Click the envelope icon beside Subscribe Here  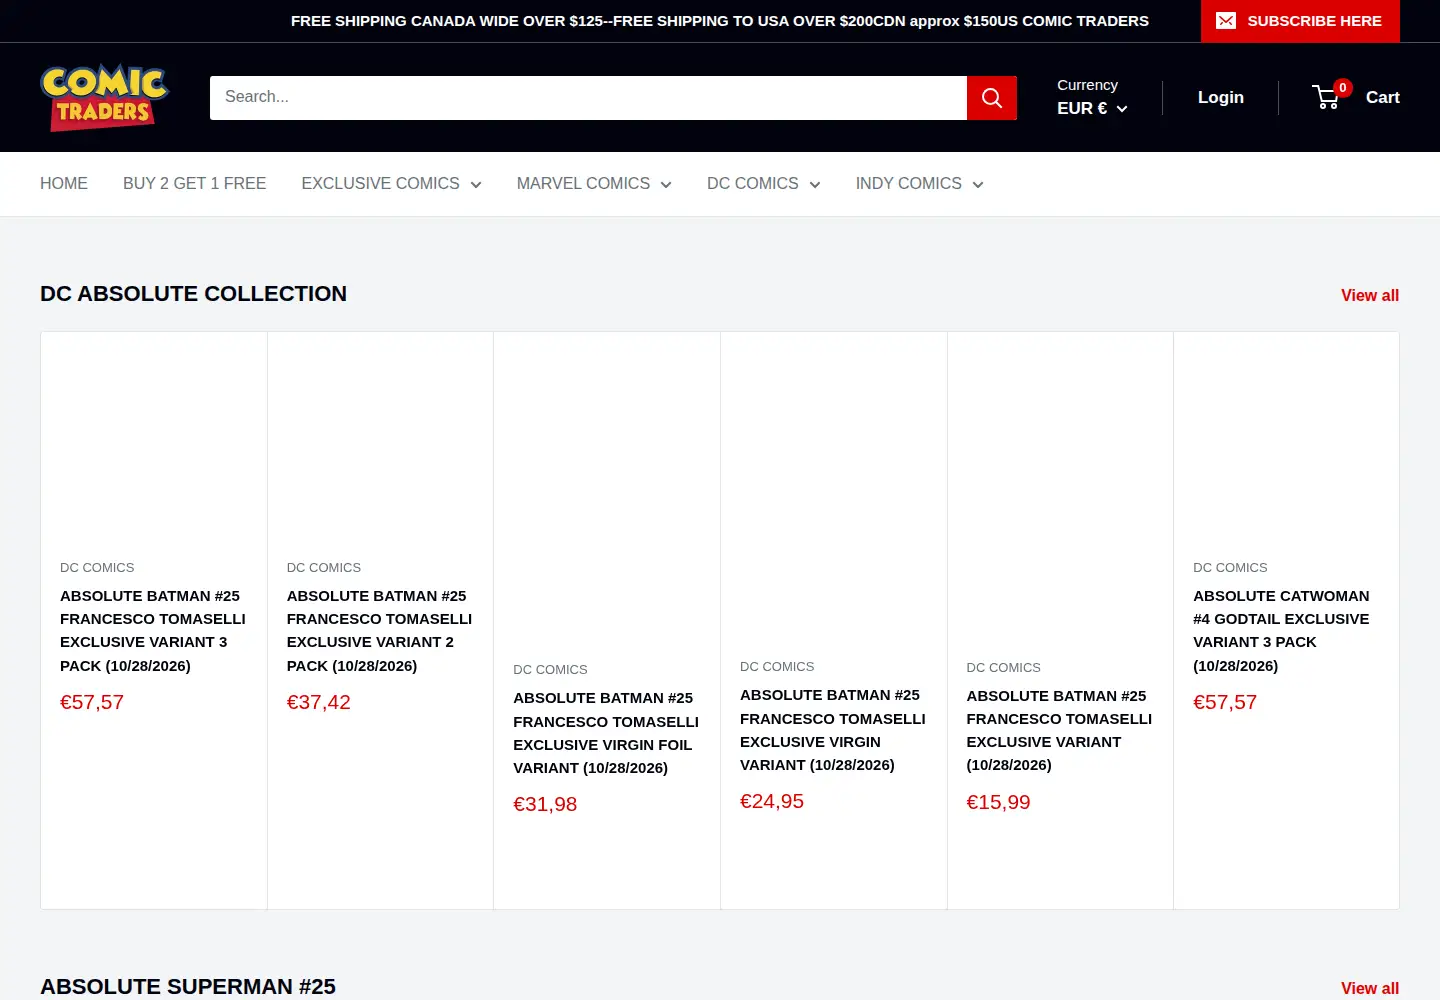[1226, 21]
